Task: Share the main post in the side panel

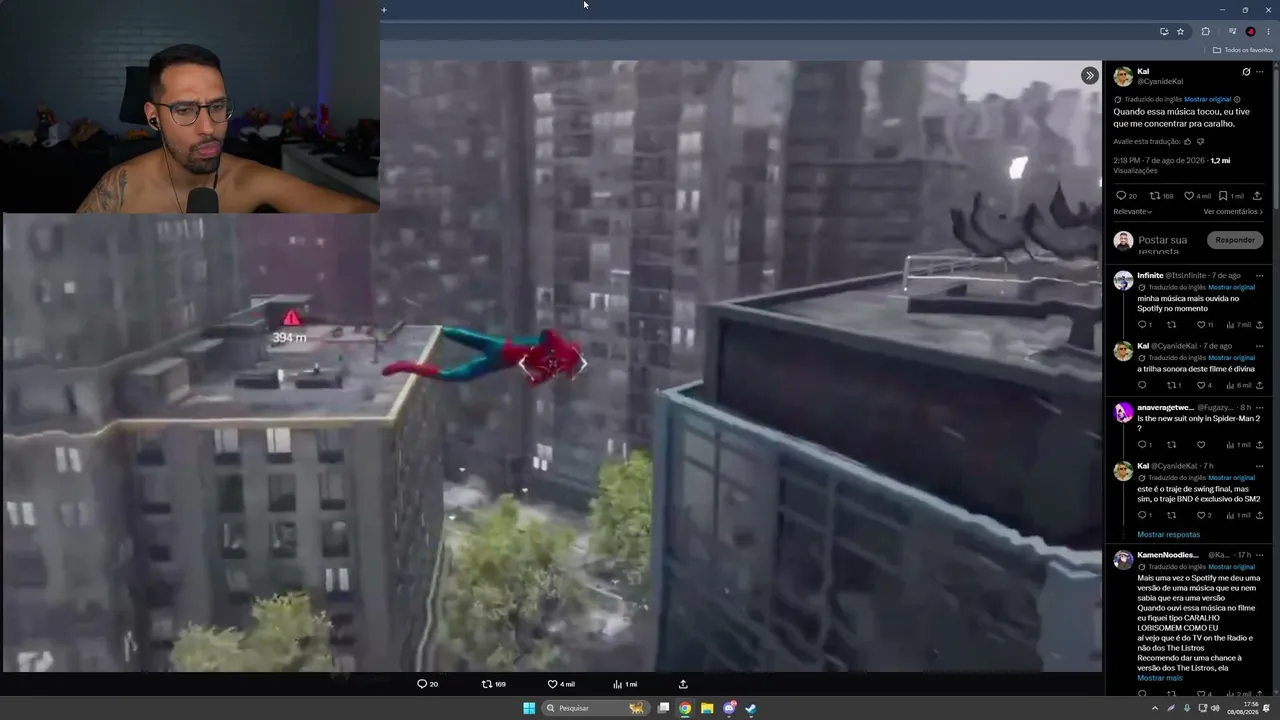Action: (1257, 196)
